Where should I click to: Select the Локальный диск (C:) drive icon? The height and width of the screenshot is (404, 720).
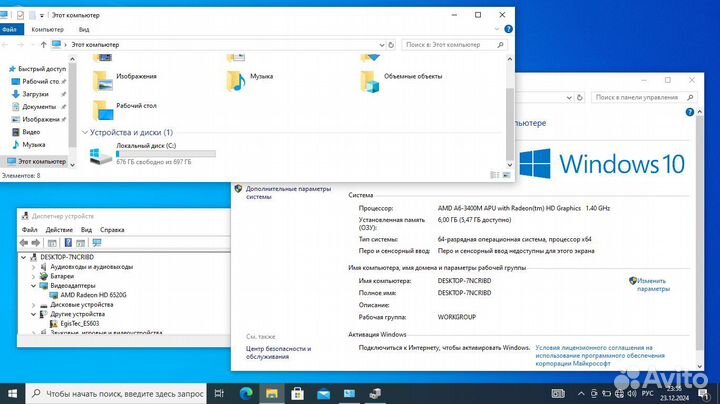click(101, 155)
